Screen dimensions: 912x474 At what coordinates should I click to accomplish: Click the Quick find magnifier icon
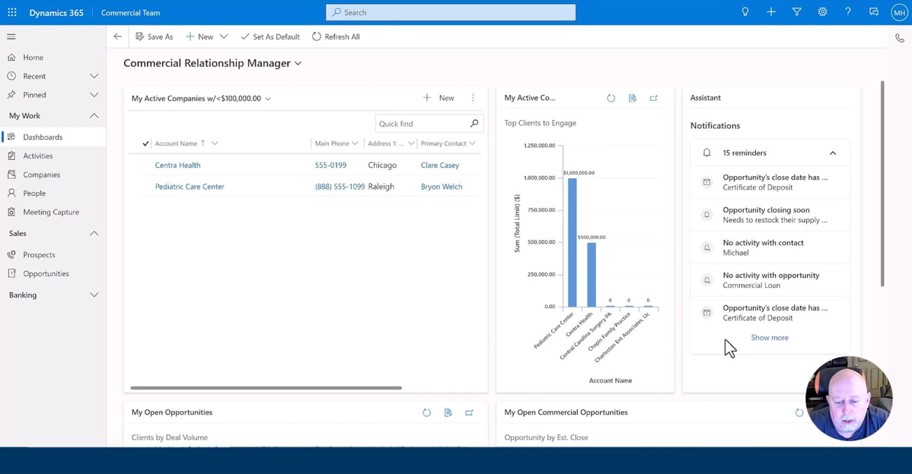pos(475,123)
